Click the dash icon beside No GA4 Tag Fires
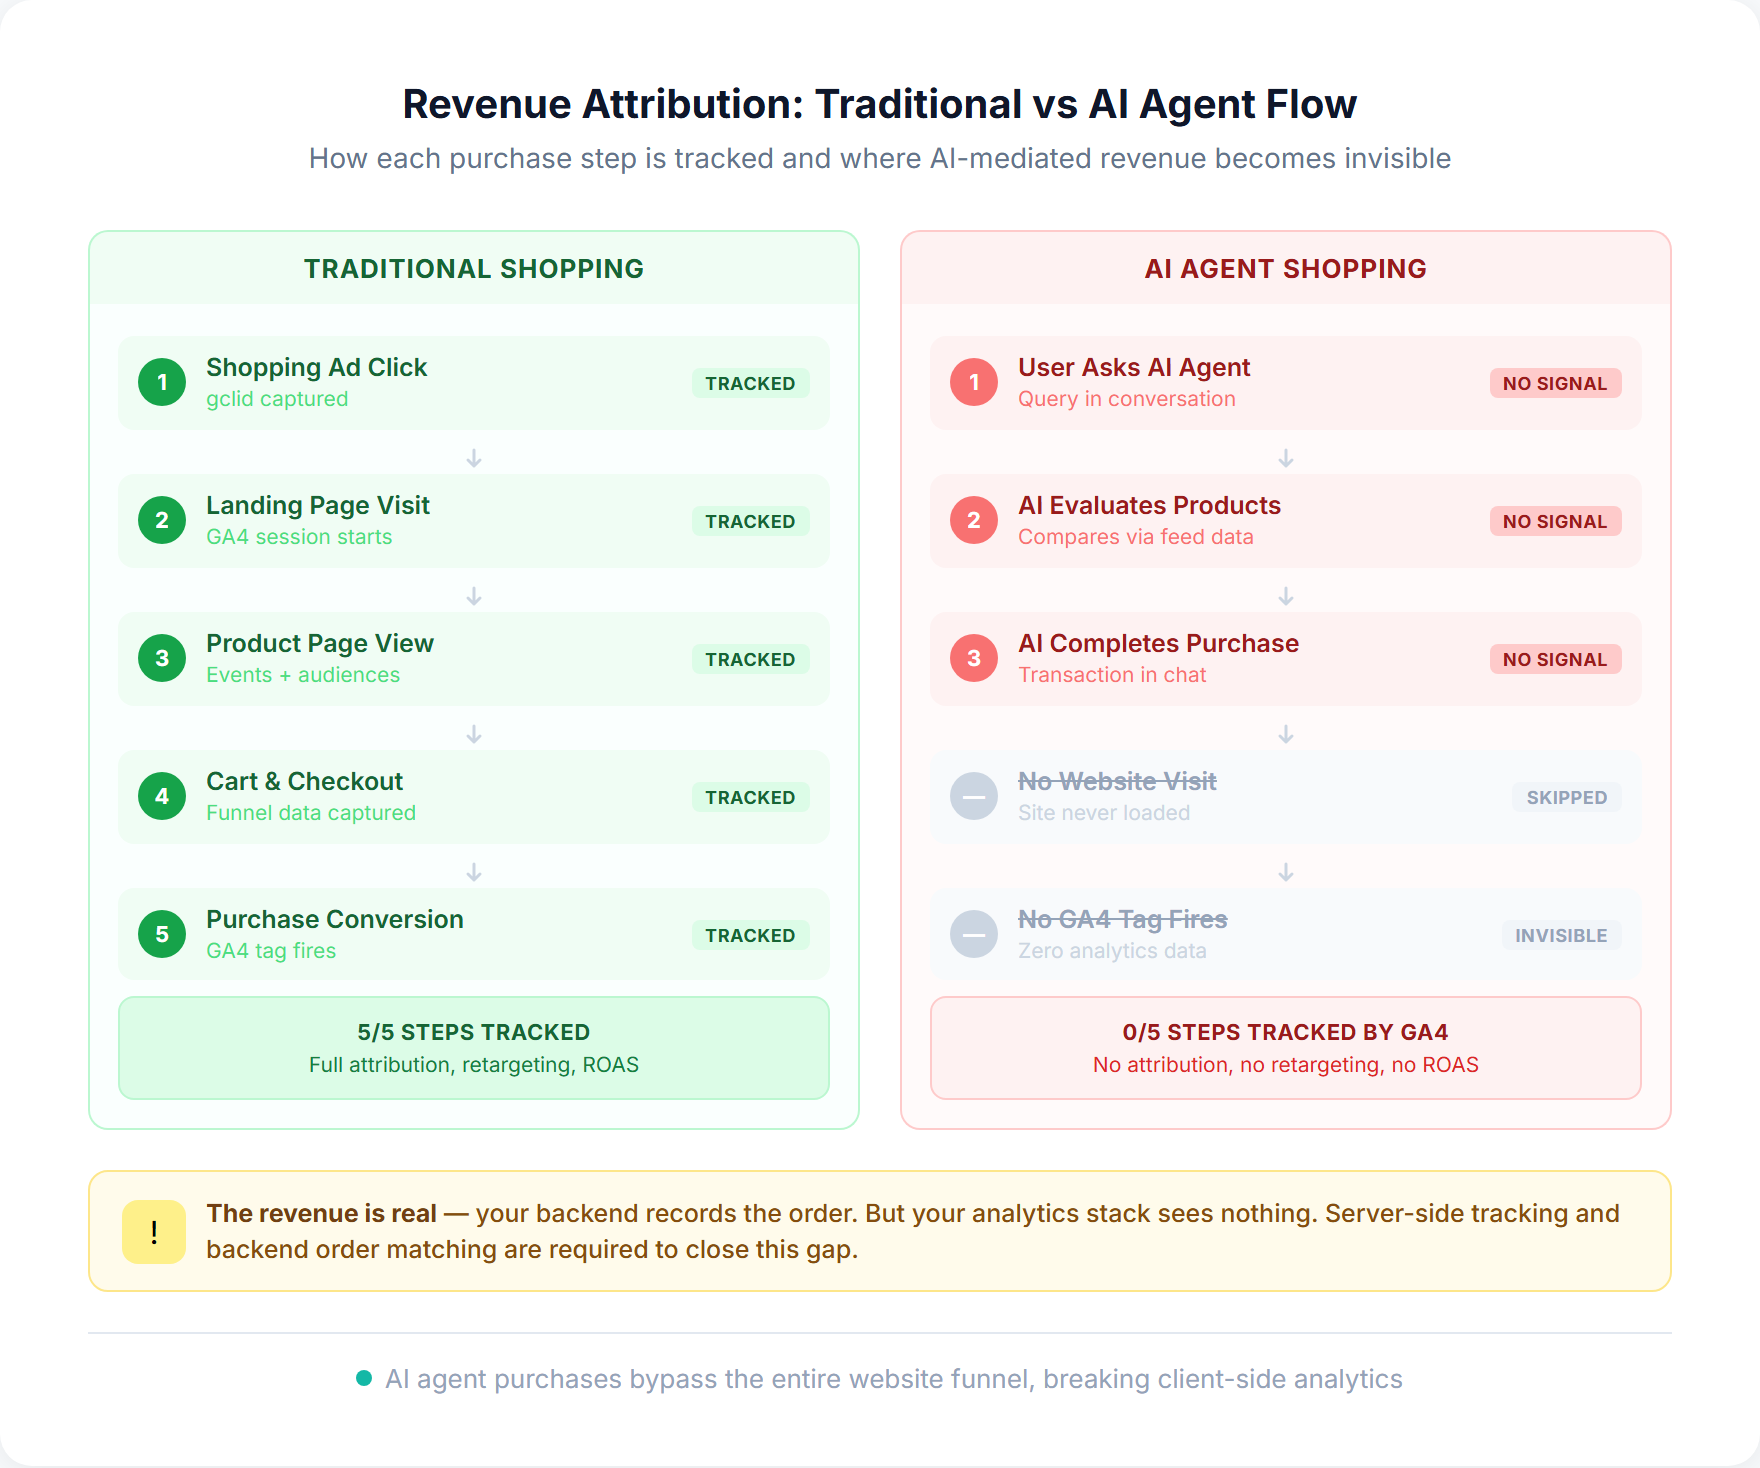 [972, 935]
